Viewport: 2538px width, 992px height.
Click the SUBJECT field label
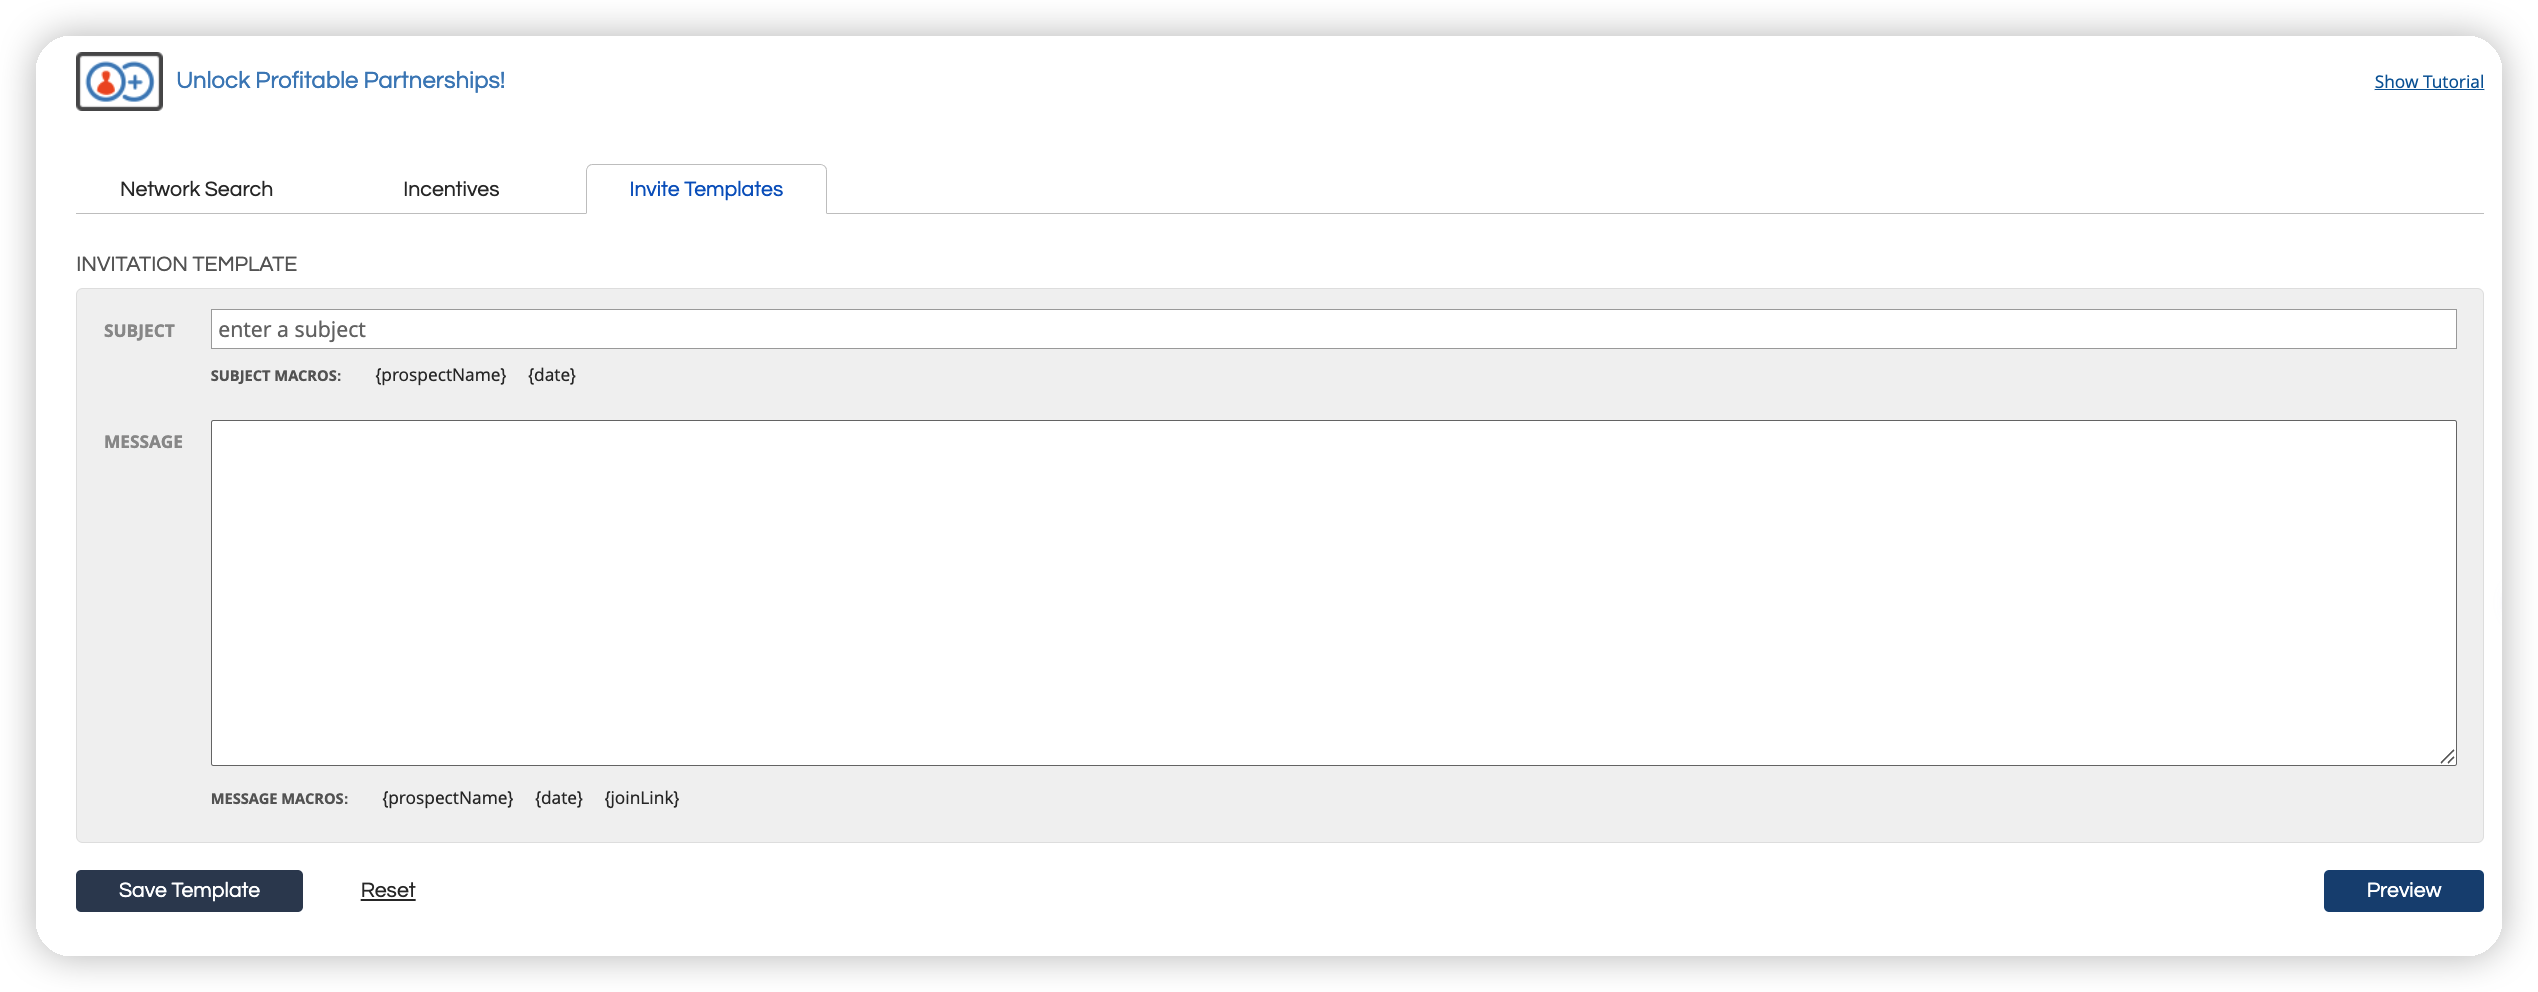pyautogui.click(x=139, y=331)
